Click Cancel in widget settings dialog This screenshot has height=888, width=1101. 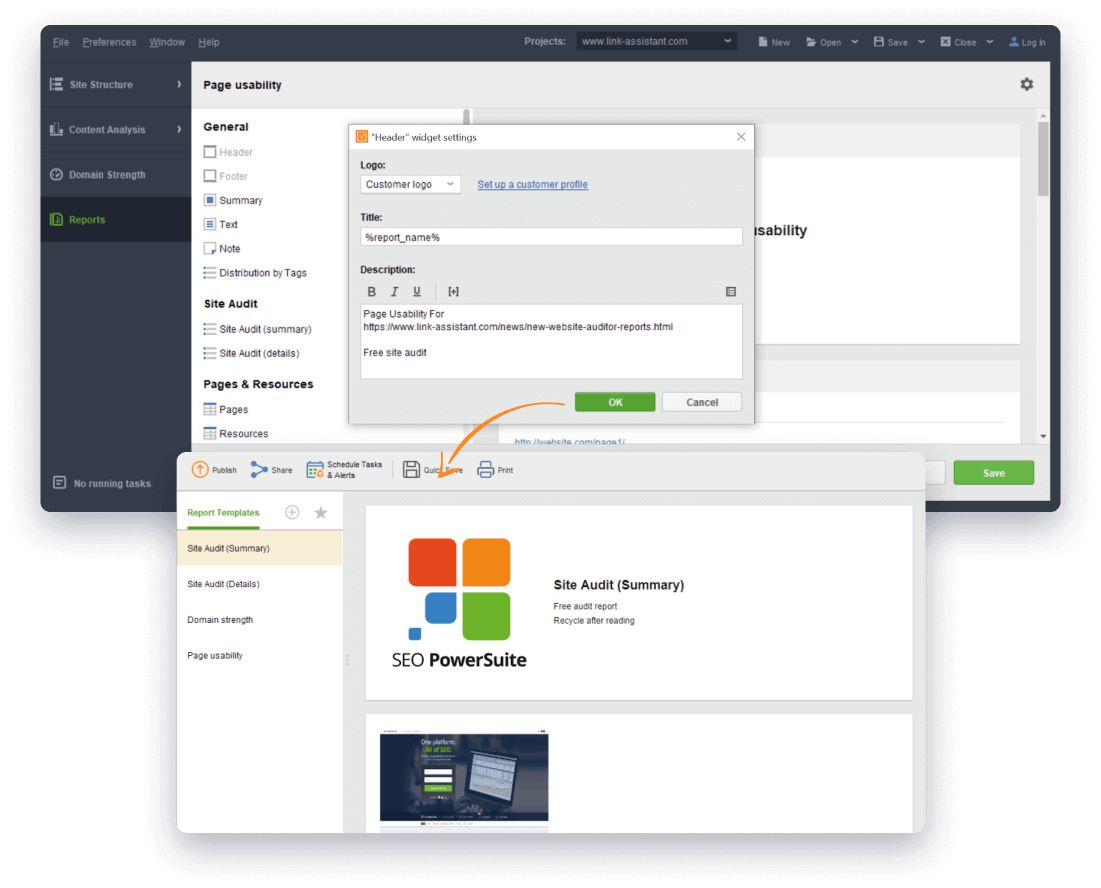pyautogui.click(x=701, y=402)
